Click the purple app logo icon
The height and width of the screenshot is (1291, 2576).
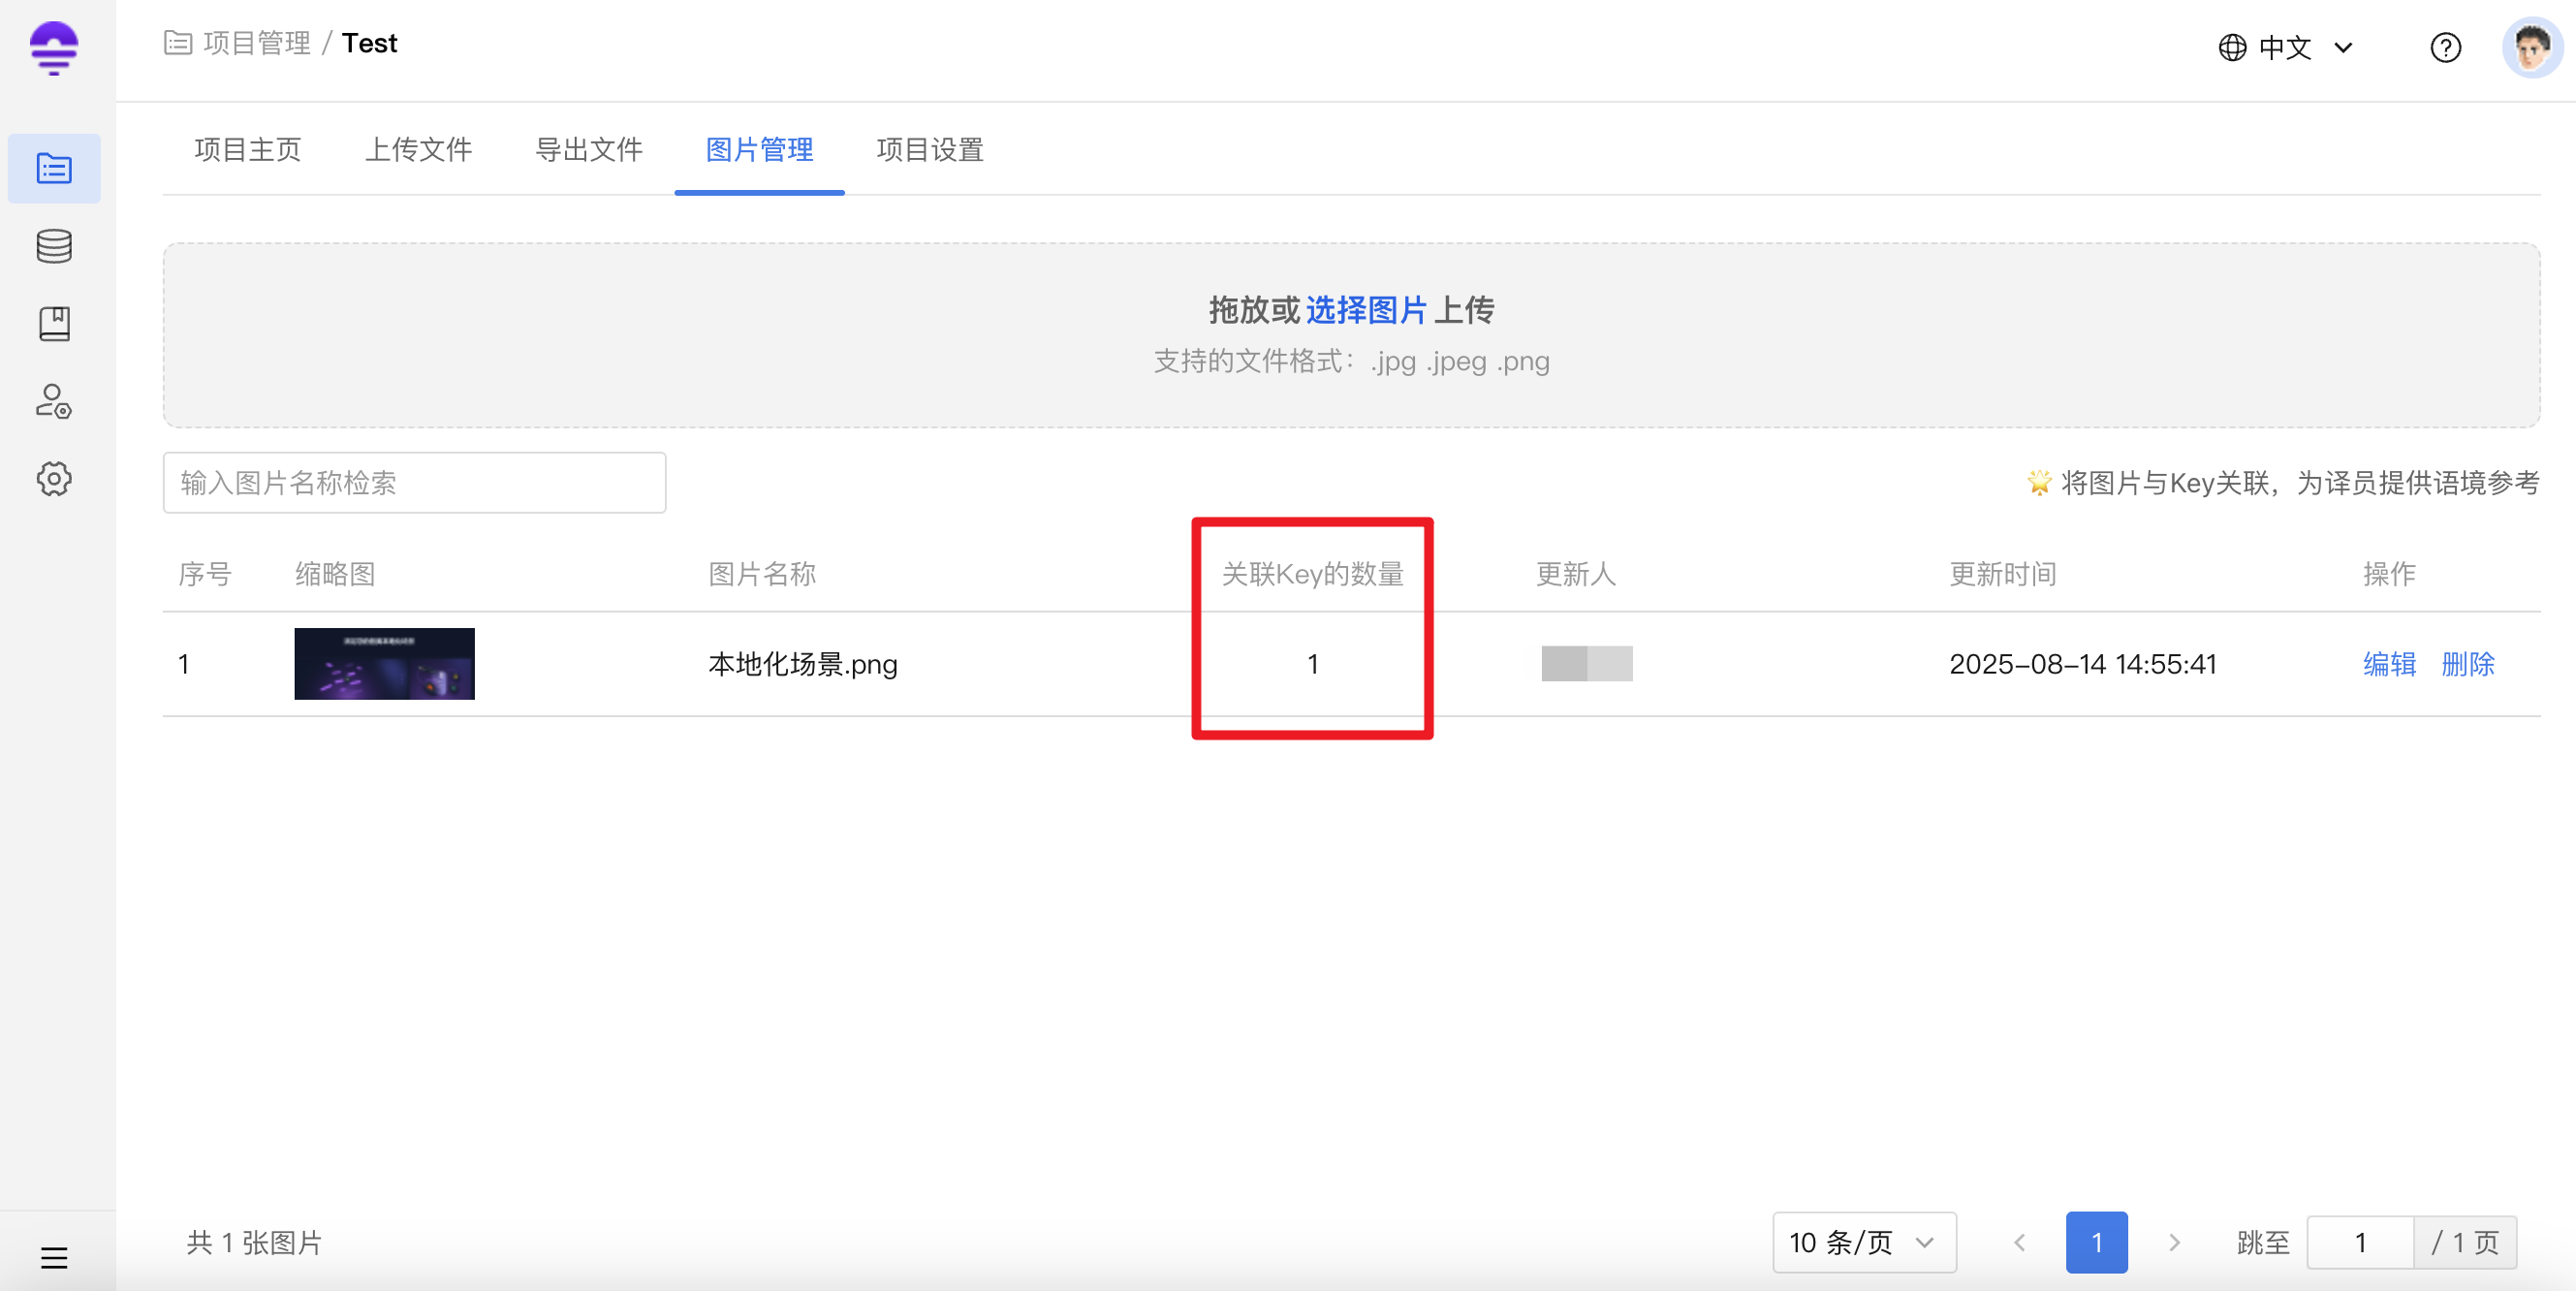click(x=54, y=47)
